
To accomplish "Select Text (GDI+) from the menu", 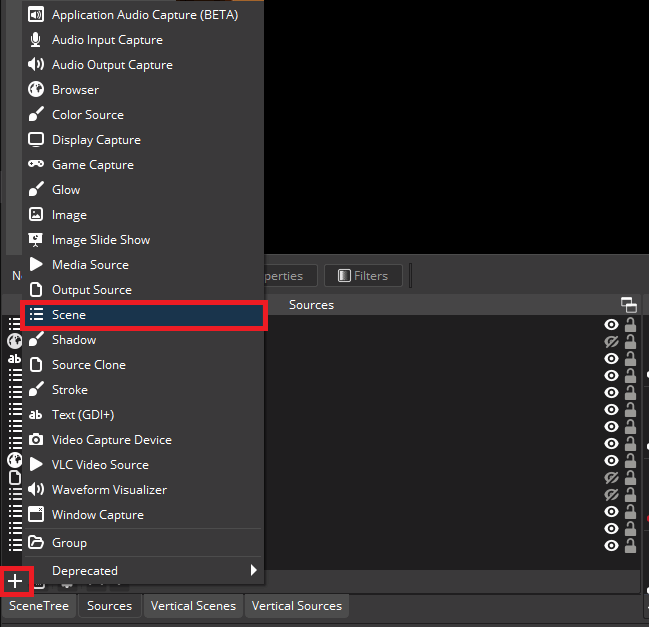I will coord(83,415).
